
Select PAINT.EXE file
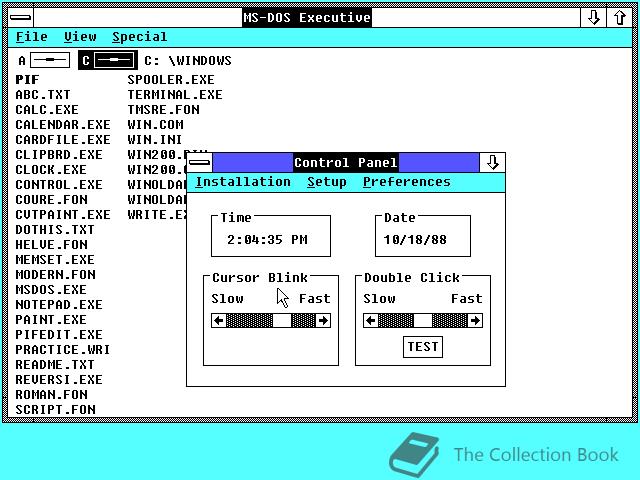(51, 320)
